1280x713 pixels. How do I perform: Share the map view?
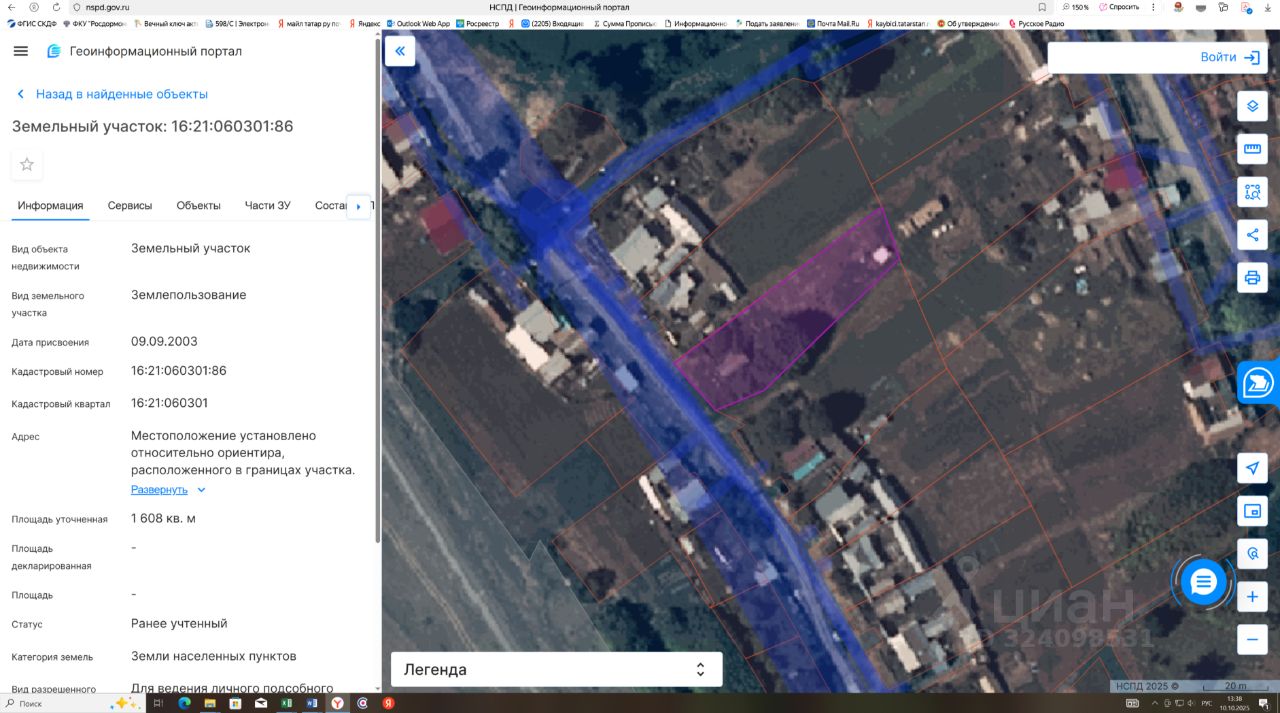[1252, 235]
